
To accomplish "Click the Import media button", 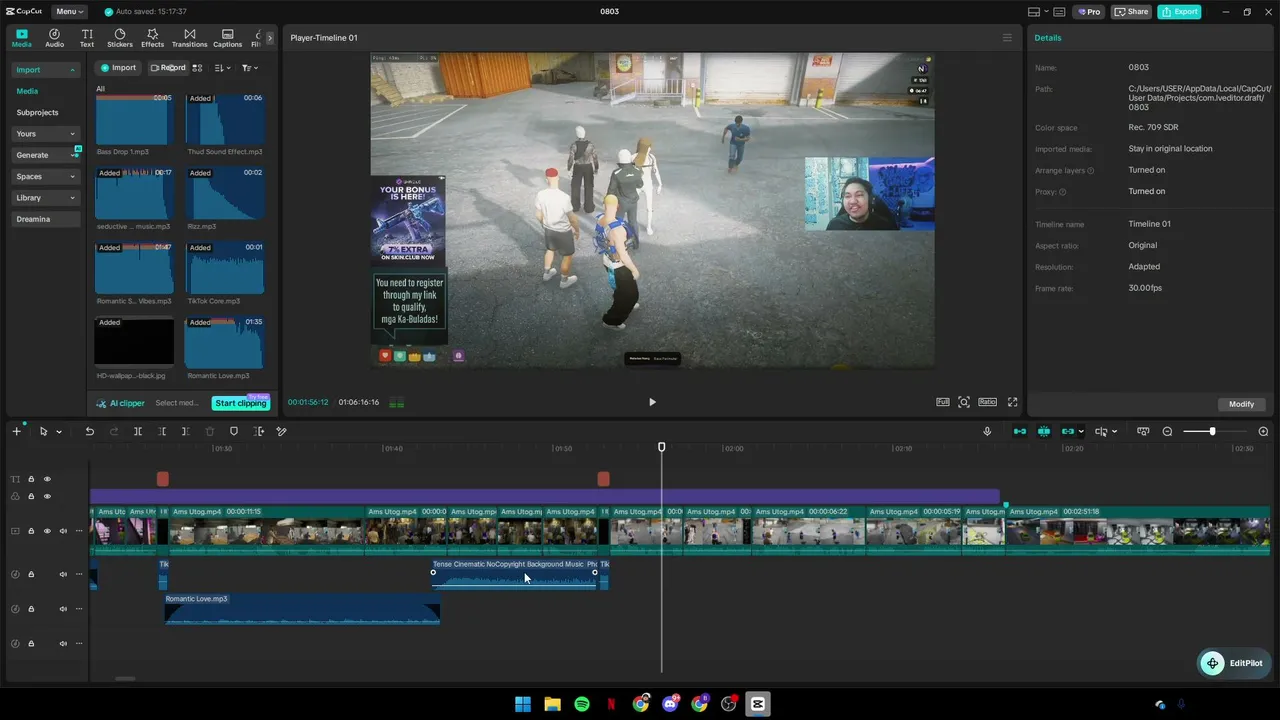I will [x=118, y=68].
